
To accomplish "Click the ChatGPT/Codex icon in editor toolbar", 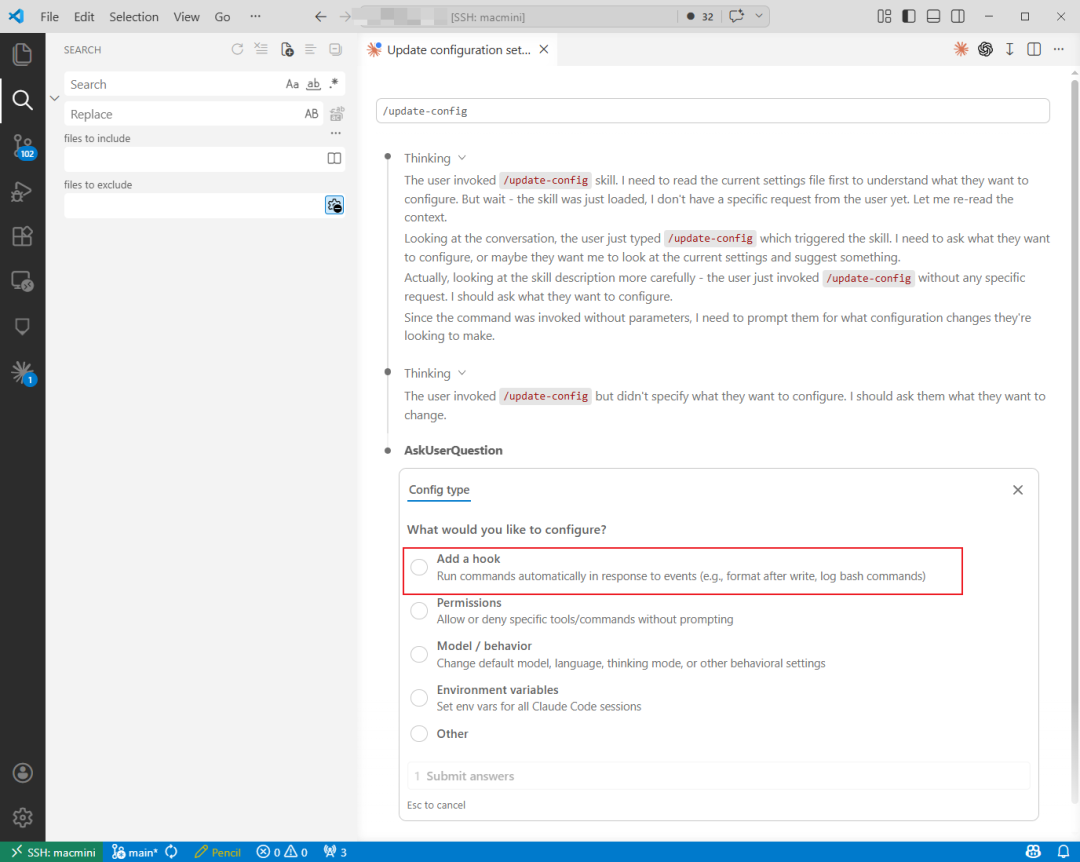I will click(x=985, y=49).
